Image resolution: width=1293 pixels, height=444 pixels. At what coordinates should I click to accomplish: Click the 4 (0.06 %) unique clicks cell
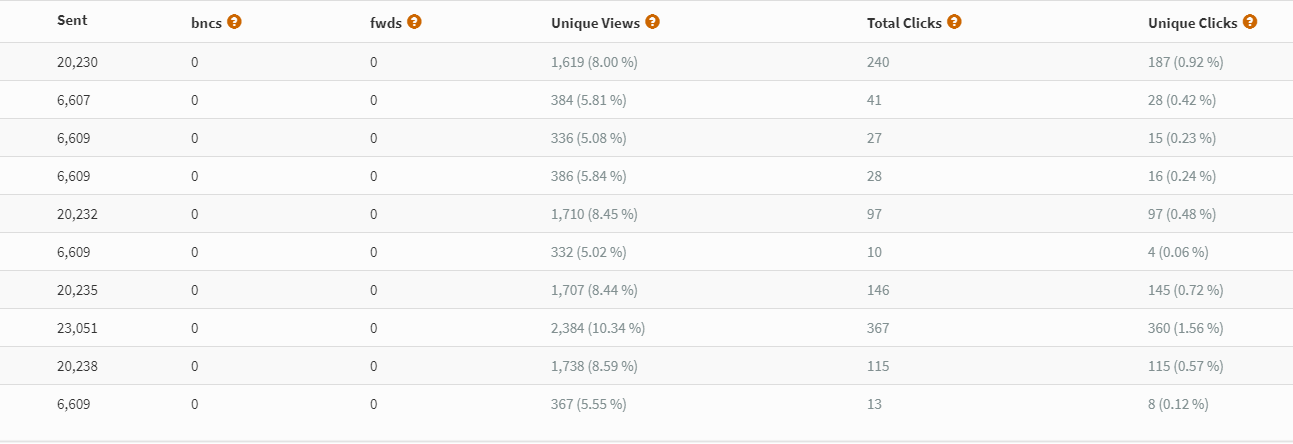1178,252
